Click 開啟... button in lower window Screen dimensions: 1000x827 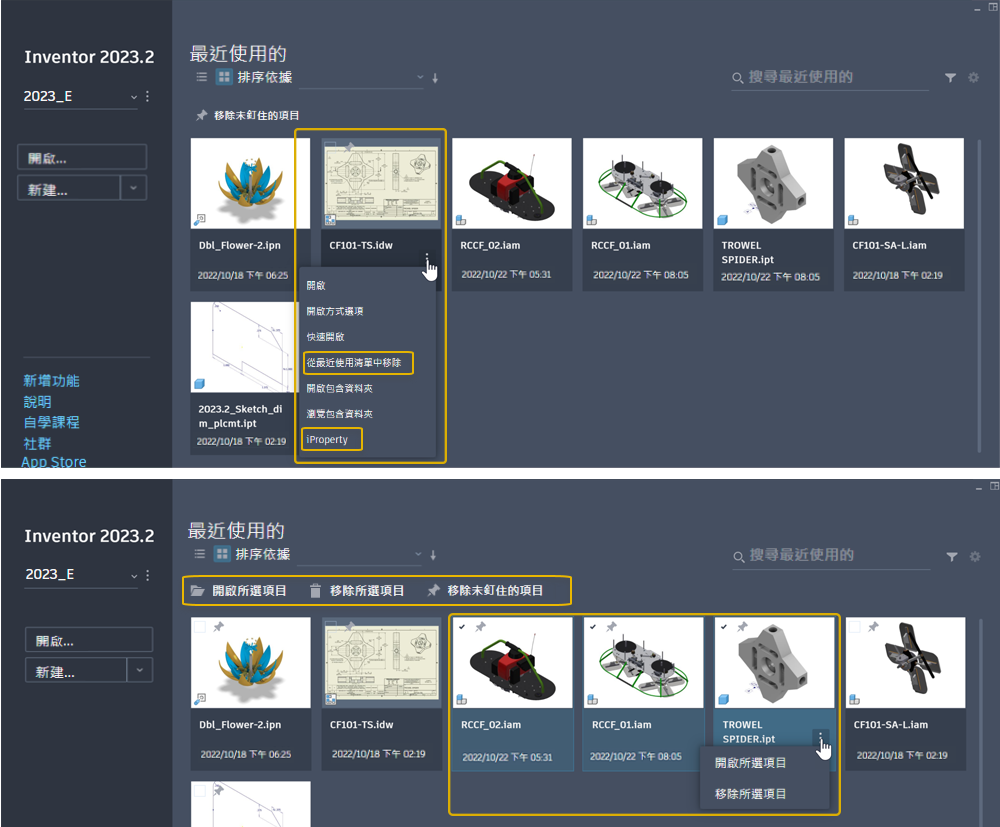coord(89,640)
